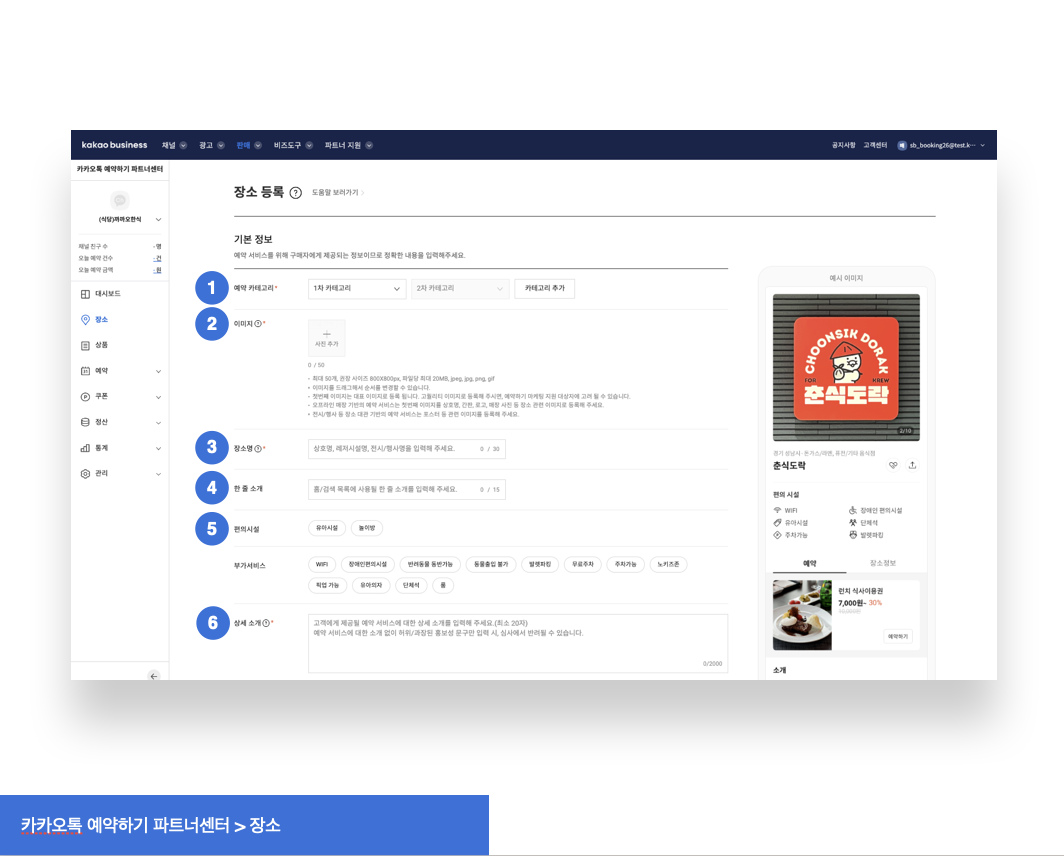This screenshot has height=856, width=1064.
Task: Click the 카테고리 추가 button
Action: pyautogui.click(x=544, y=288)
